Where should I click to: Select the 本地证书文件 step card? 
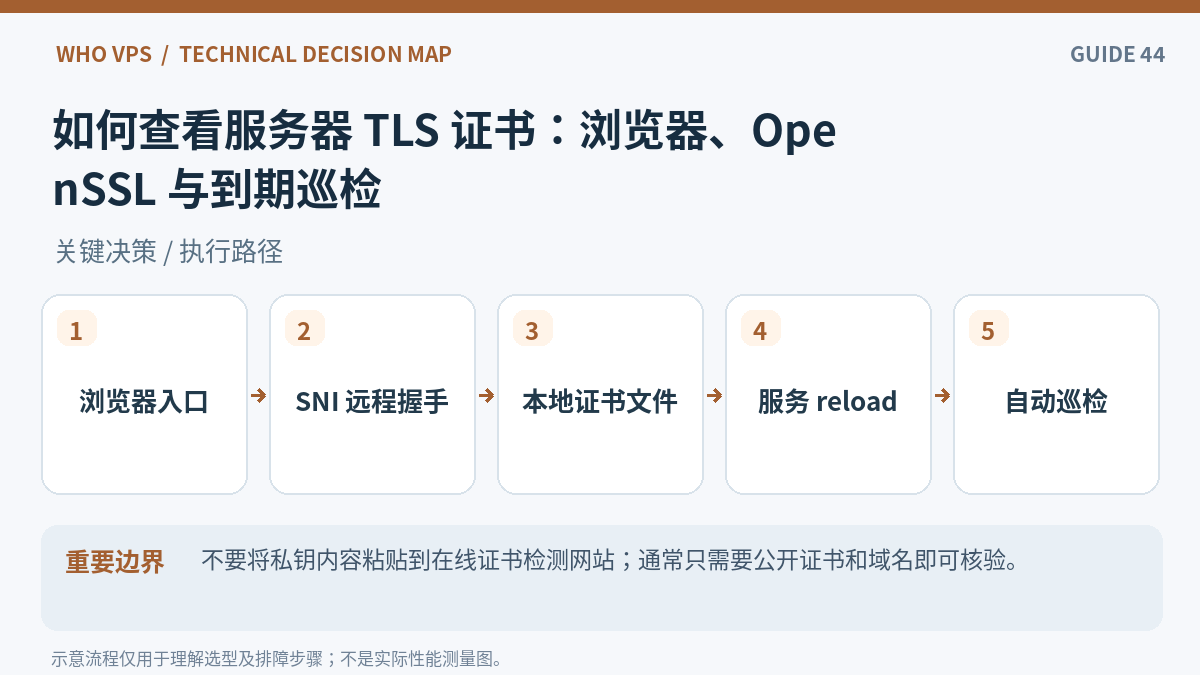pyautogui.click(x=600, y=394)
